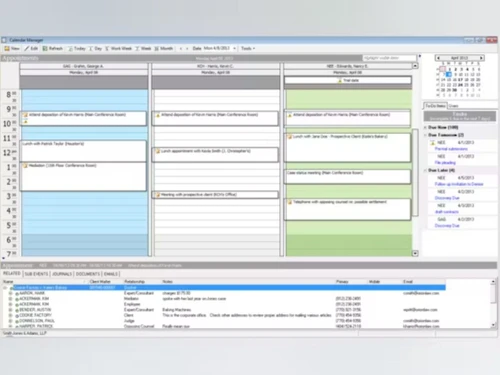Go to next month in mini calendar
The height and width of the screenshot is (375, 500).
[x=481, y=58]
